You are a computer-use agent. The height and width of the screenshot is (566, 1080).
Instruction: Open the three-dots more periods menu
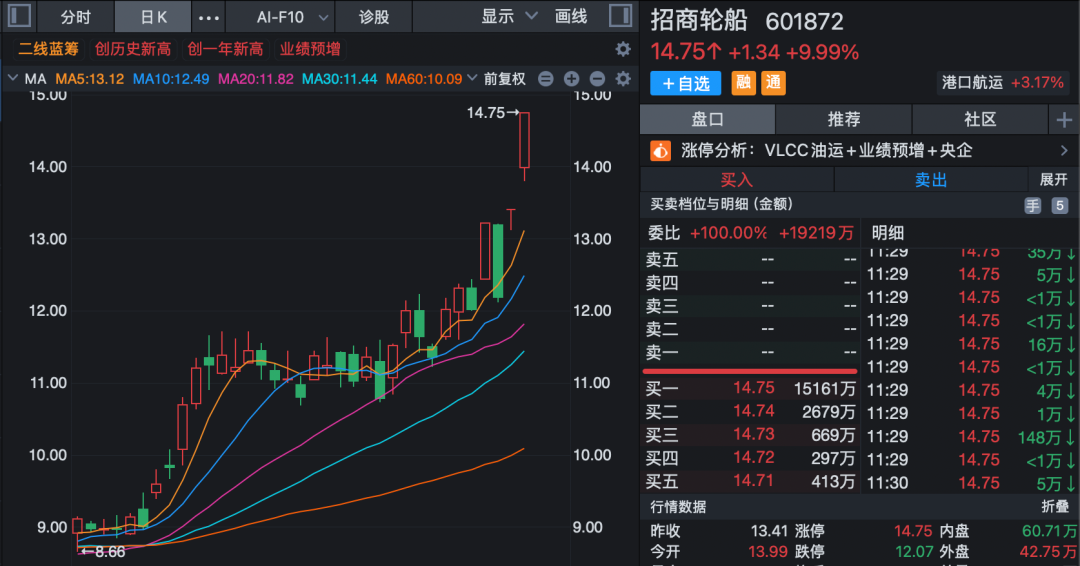[x=207, y=17]
